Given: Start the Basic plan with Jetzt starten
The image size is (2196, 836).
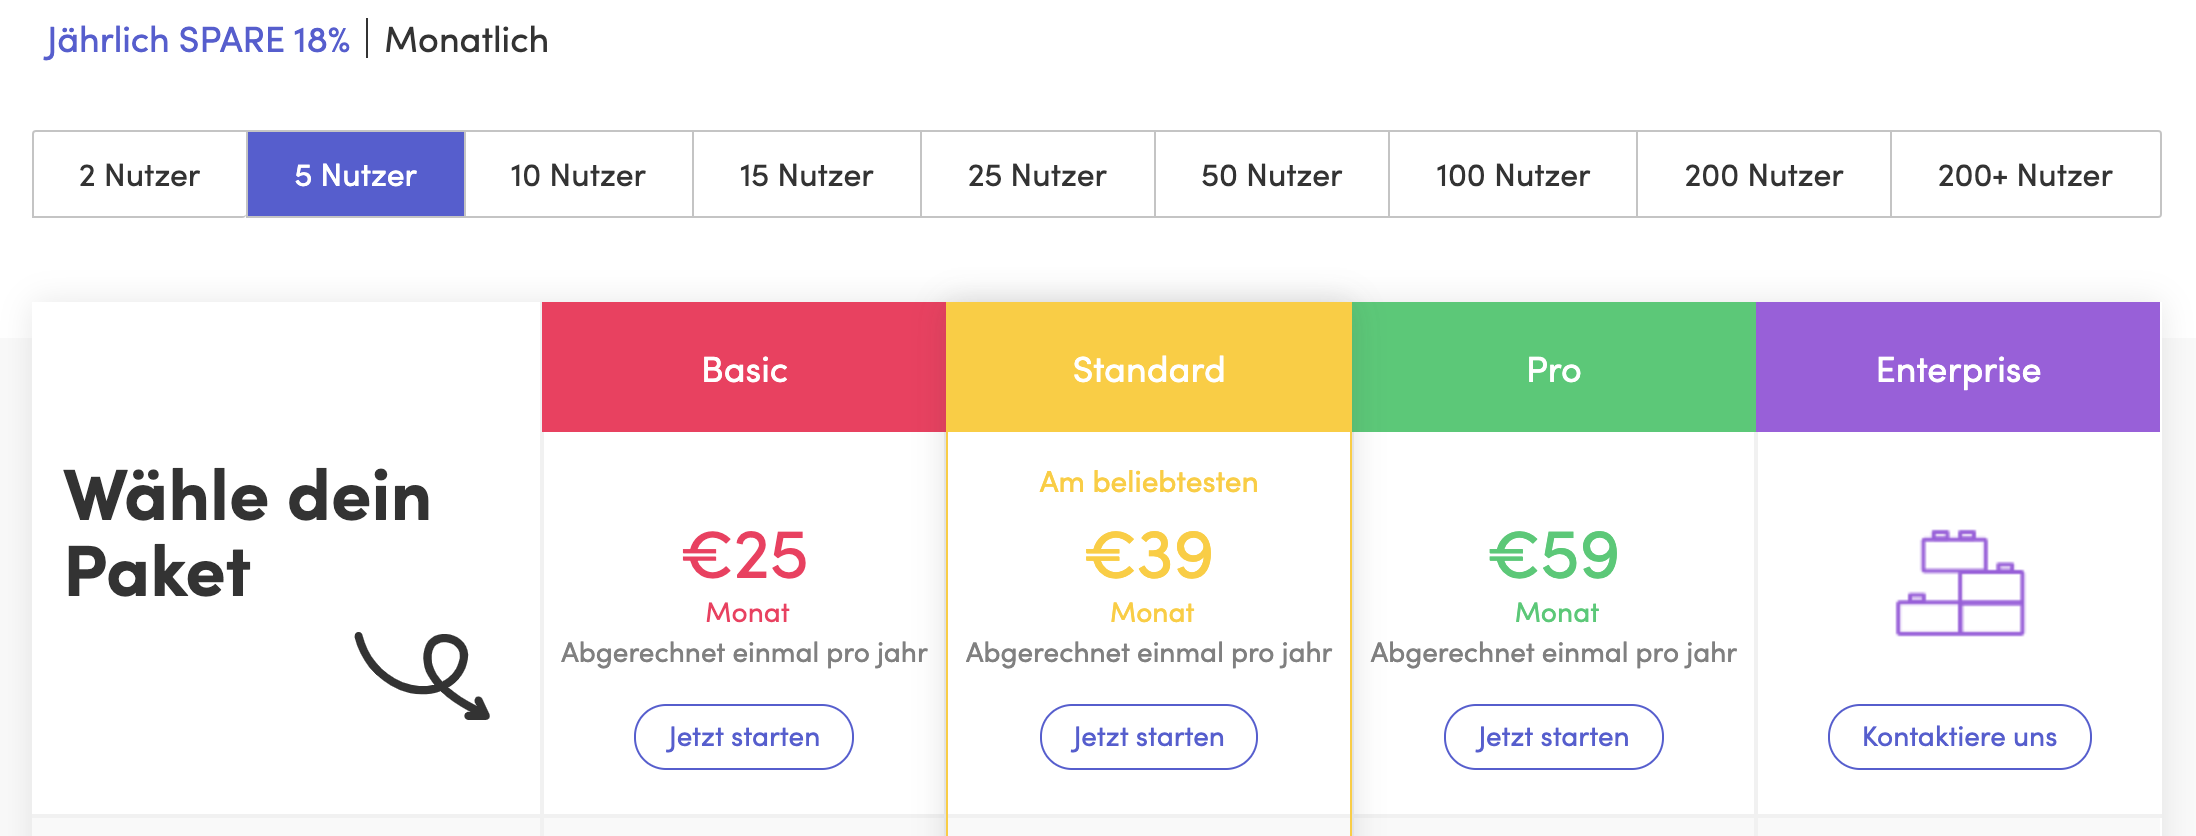Looking at the screenshot, I should click(743, 737).
